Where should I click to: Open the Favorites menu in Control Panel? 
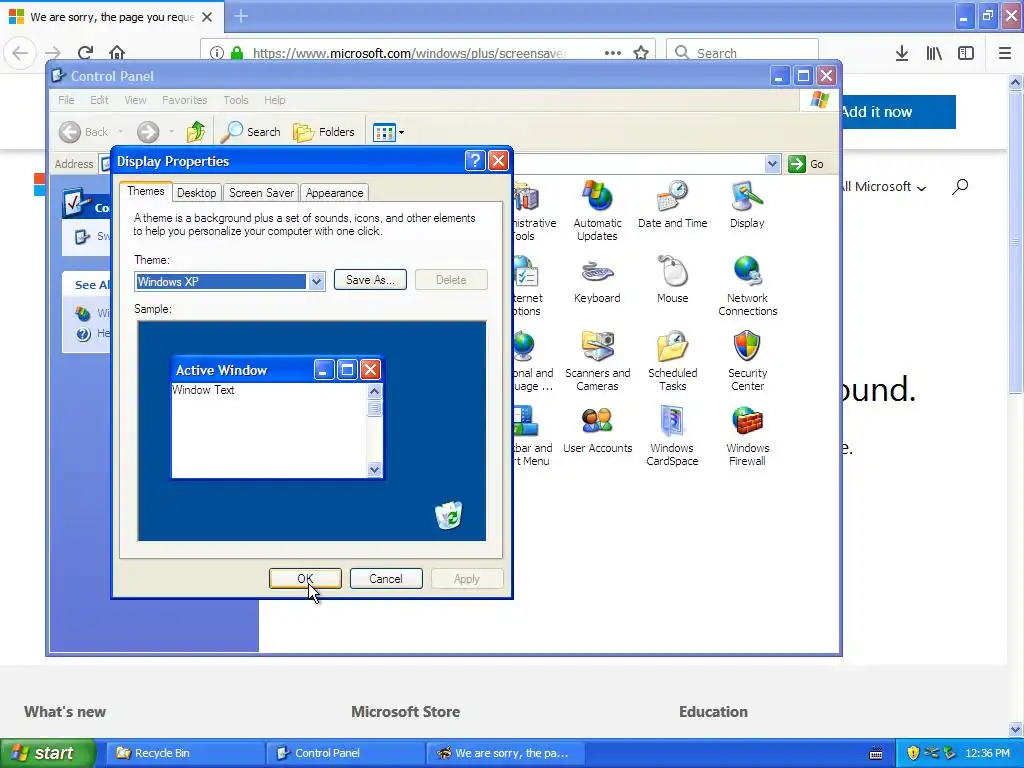pyautogui.click(x=184, y=100)
